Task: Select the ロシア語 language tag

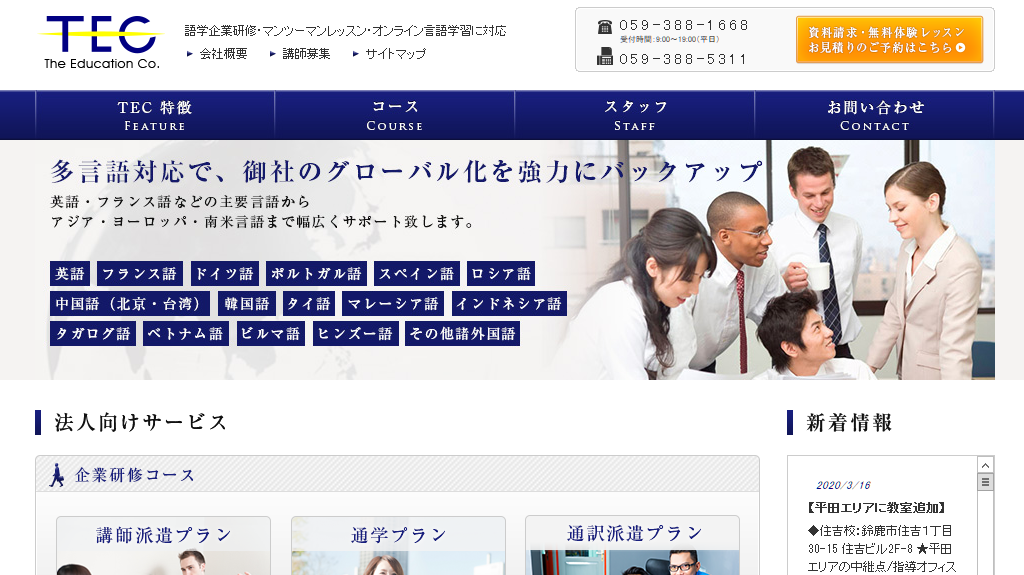Action: tap(501, 274)
